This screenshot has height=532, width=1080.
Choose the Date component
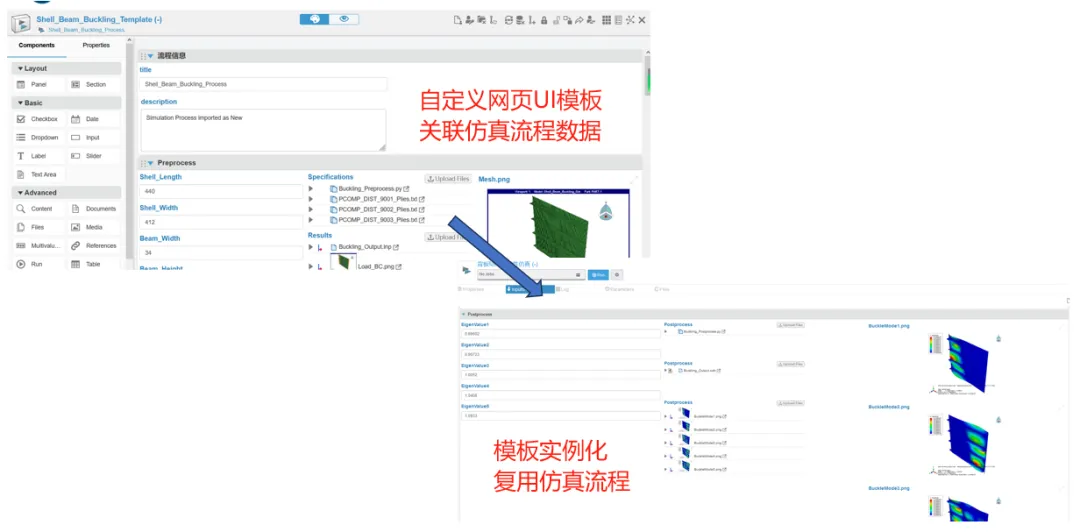[x=92, y=119]
